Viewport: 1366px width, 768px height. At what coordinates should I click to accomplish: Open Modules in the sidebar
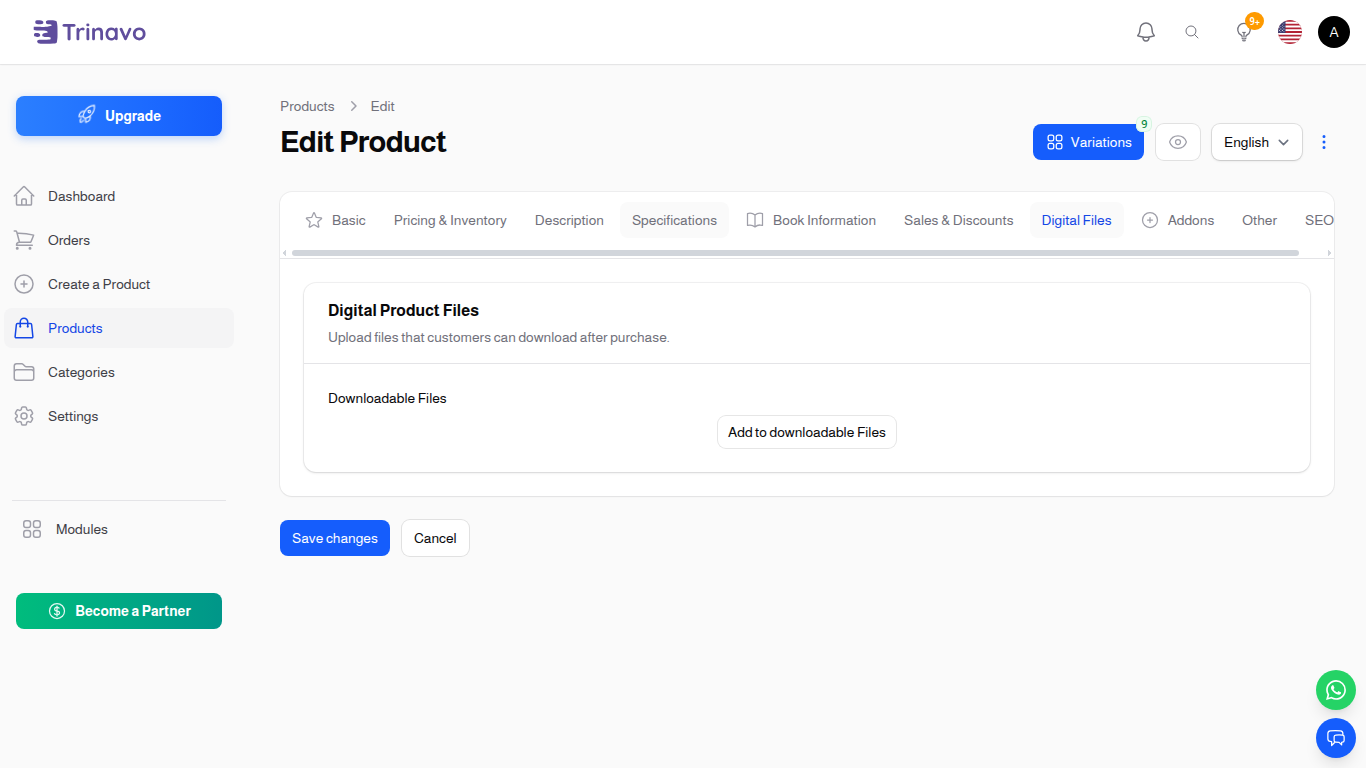tap(119, 529)
